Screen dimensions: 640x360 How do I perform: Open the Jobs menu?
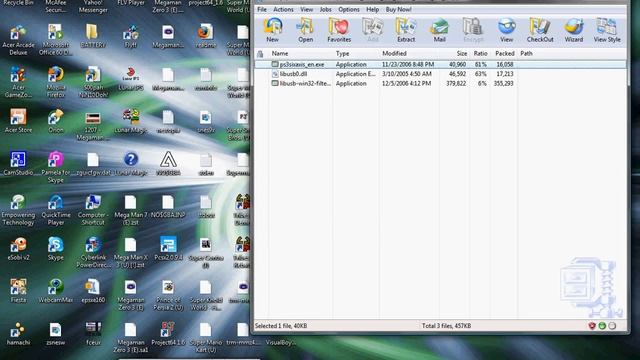tap(325, 9)
